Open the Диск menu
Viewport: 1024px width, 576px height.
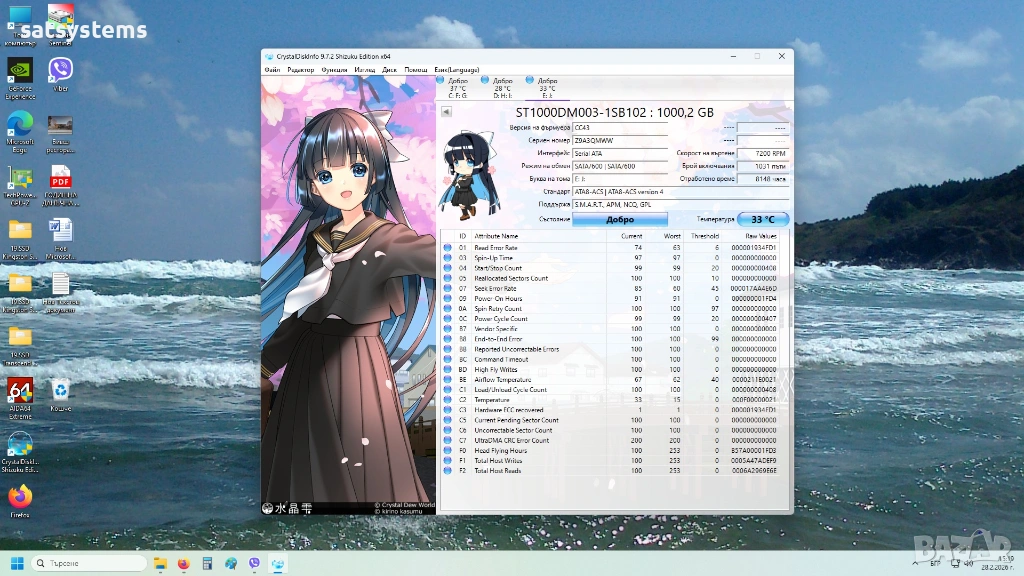click(389, 70)
